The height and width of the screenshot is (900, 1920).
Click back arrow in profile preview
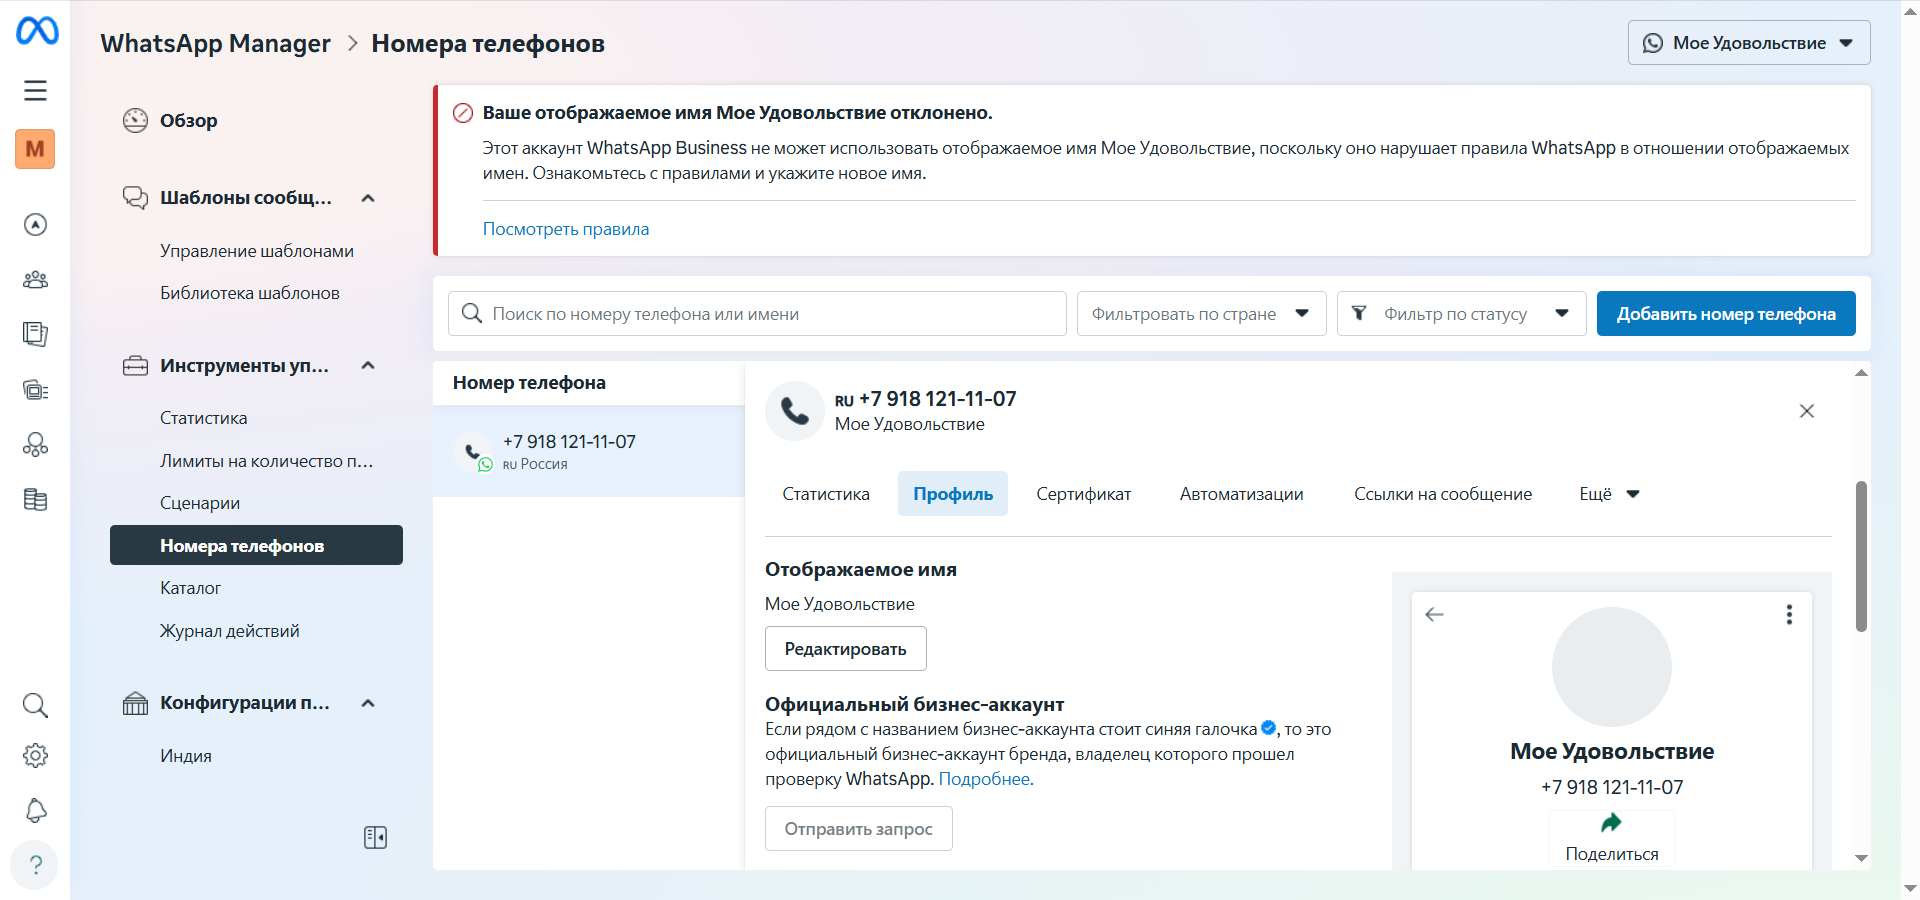pyautogui.click(x=1434, y=614)
